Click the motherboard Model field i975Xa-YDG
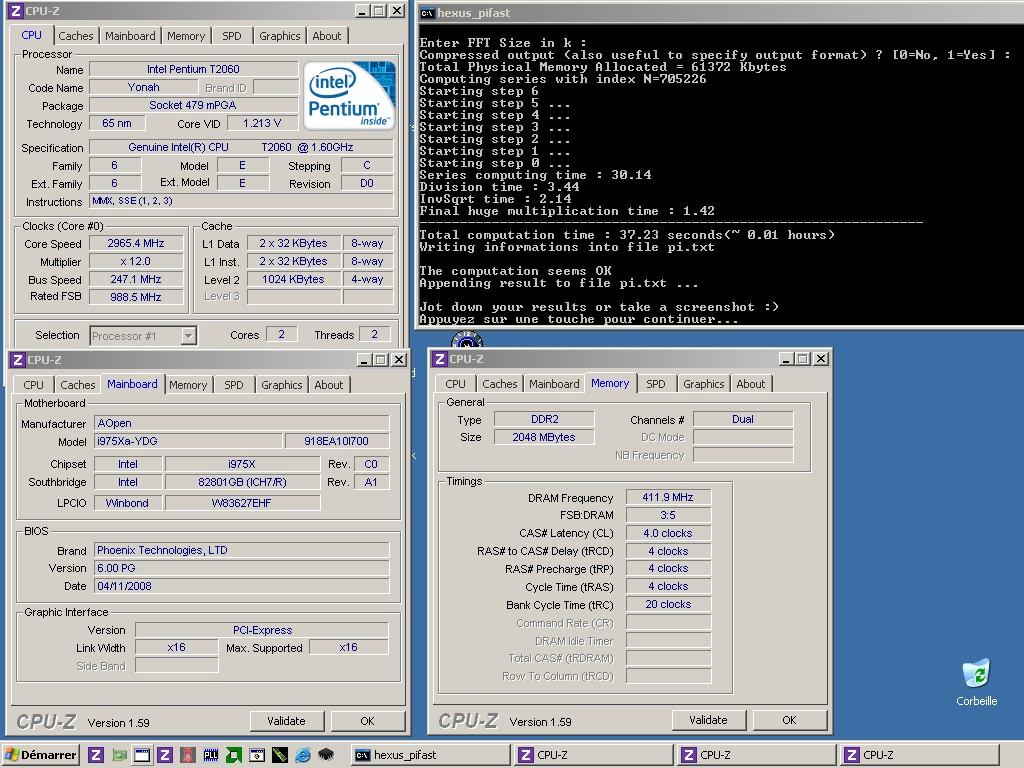 coord(189,441)
